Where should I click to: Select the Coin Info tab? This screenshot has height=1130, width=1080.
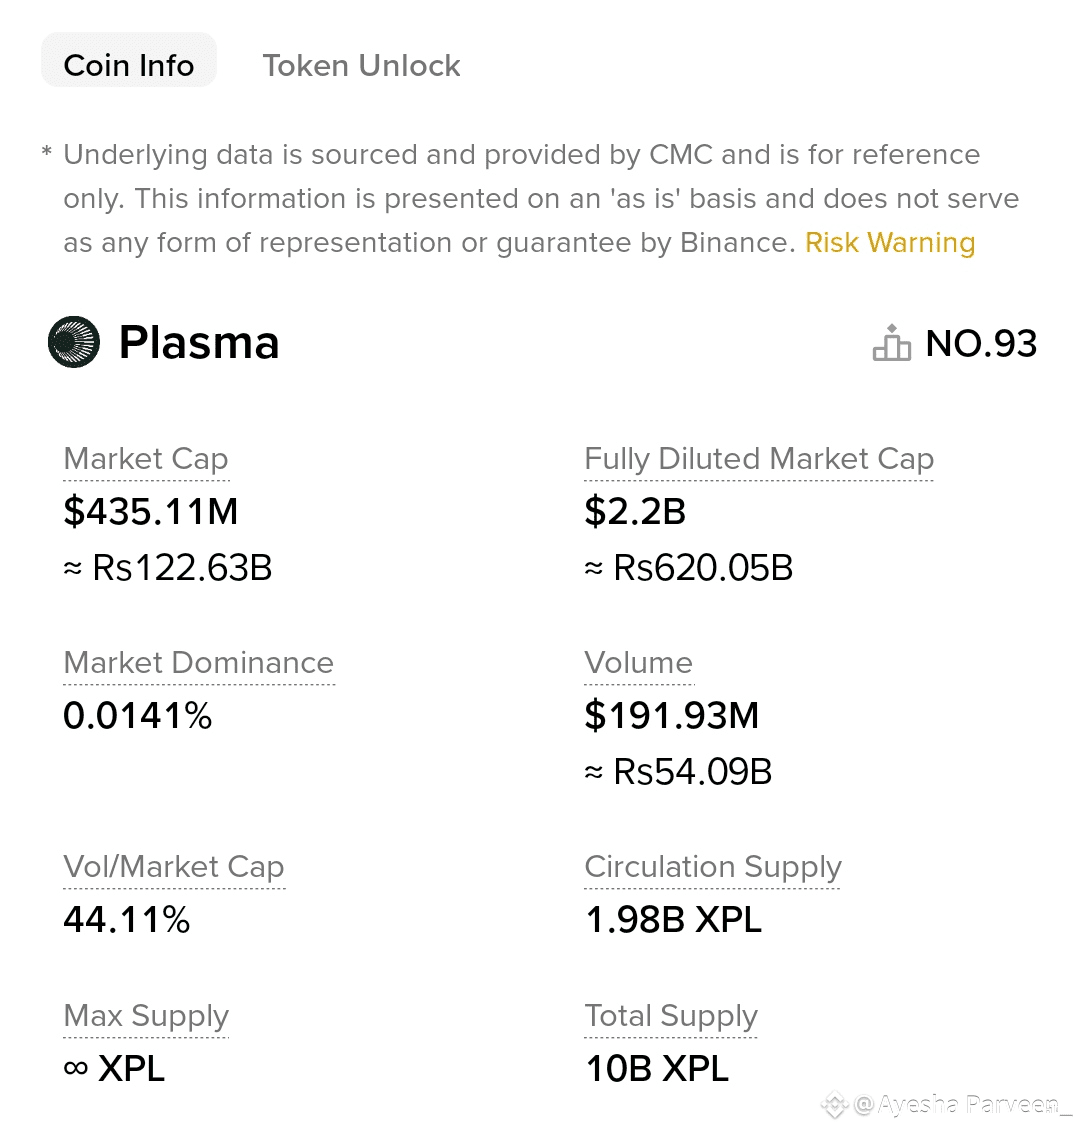click(129, 66)
